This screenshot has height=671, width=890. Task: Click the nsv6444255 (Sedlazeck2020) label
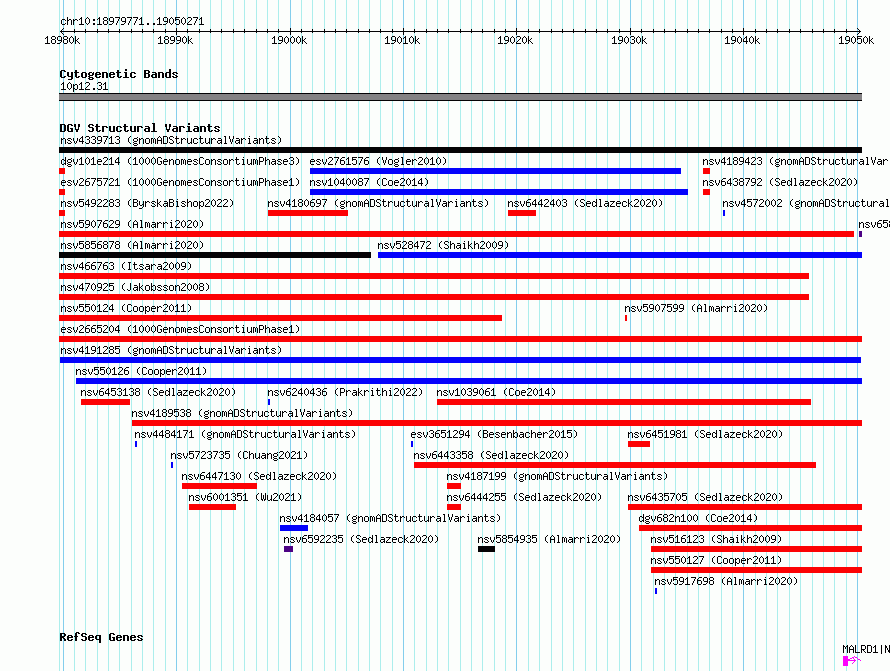coord(524,497)
